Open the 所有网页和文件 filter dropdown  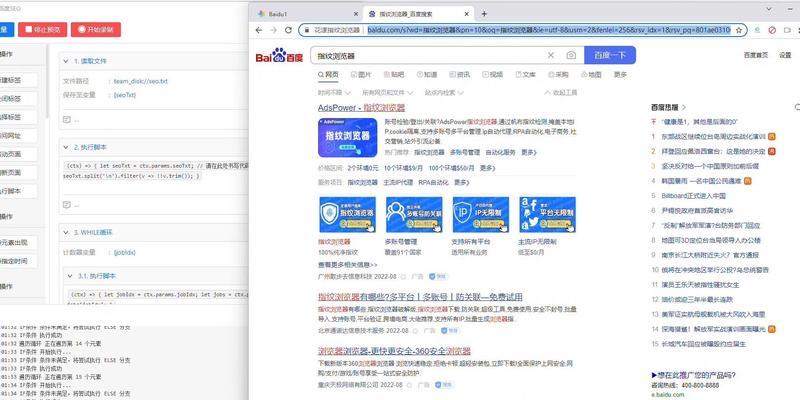pyautogui.click(x=388, y=93)
